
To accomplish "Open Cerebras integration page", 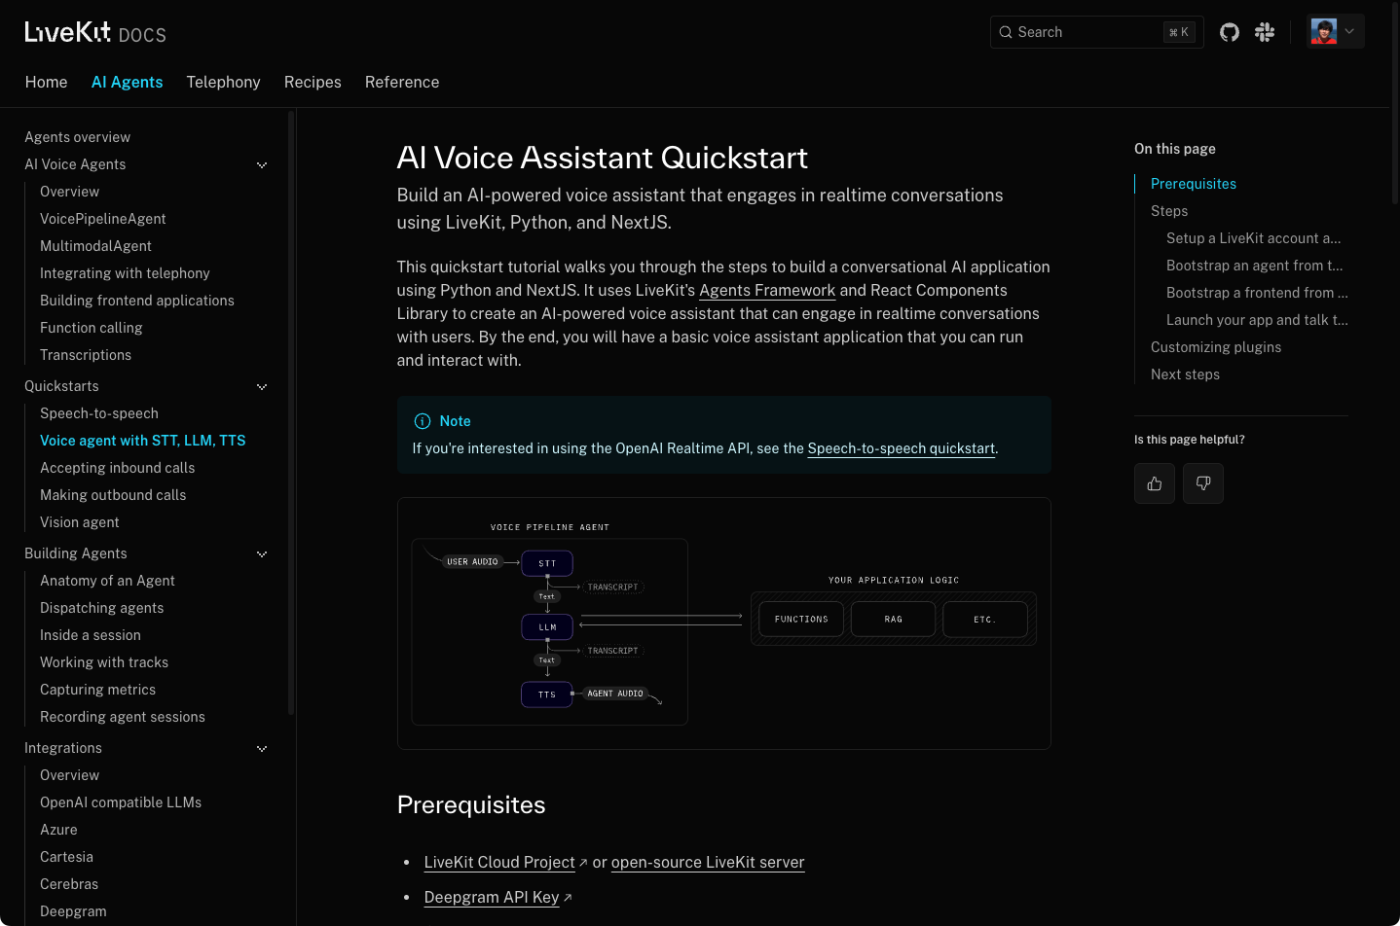I will (69, 884).
